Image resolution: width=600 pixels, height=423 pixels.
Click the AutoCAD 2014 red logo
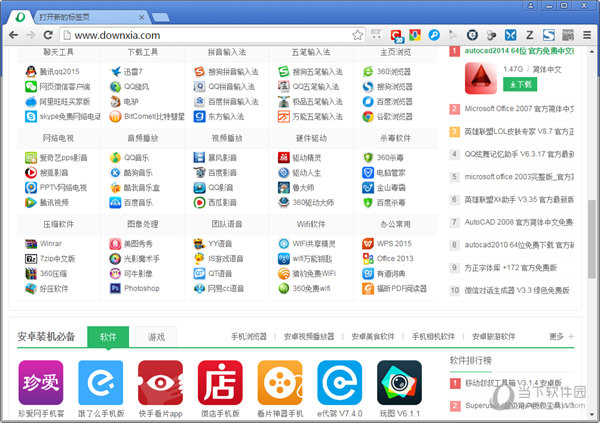(x=481, y=78)
